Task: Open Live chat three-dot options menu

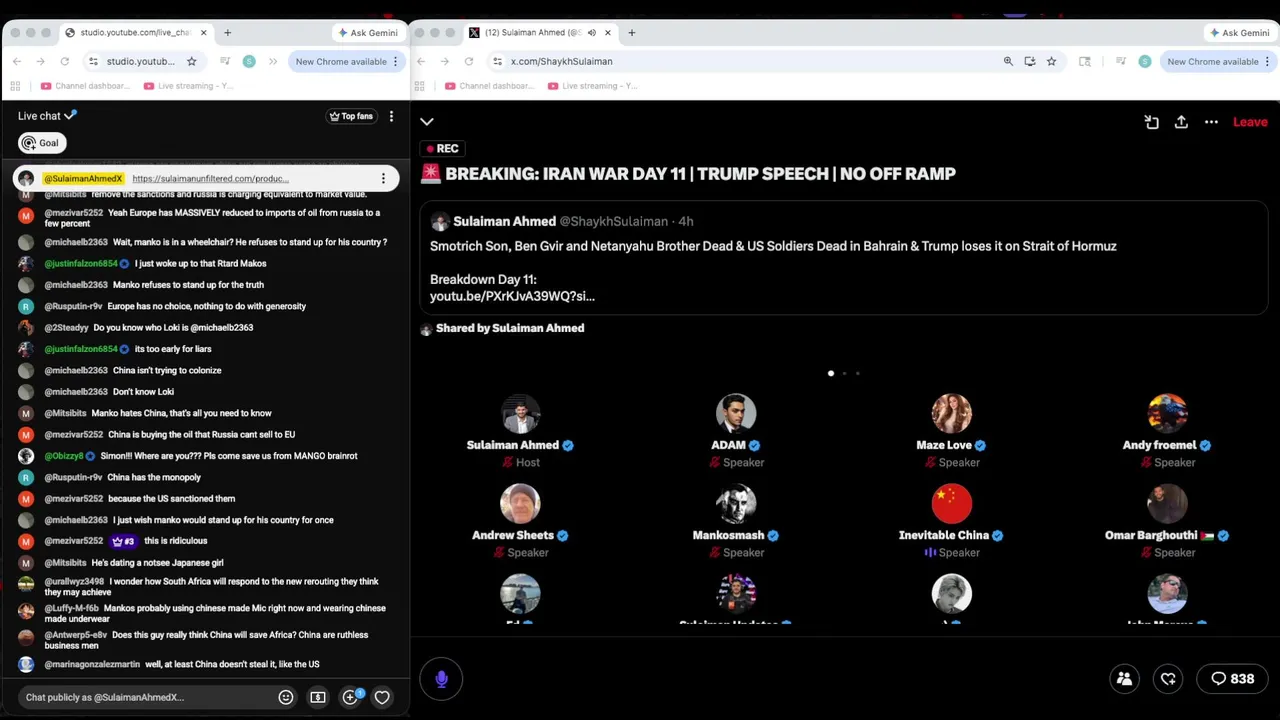Action: 391,116
